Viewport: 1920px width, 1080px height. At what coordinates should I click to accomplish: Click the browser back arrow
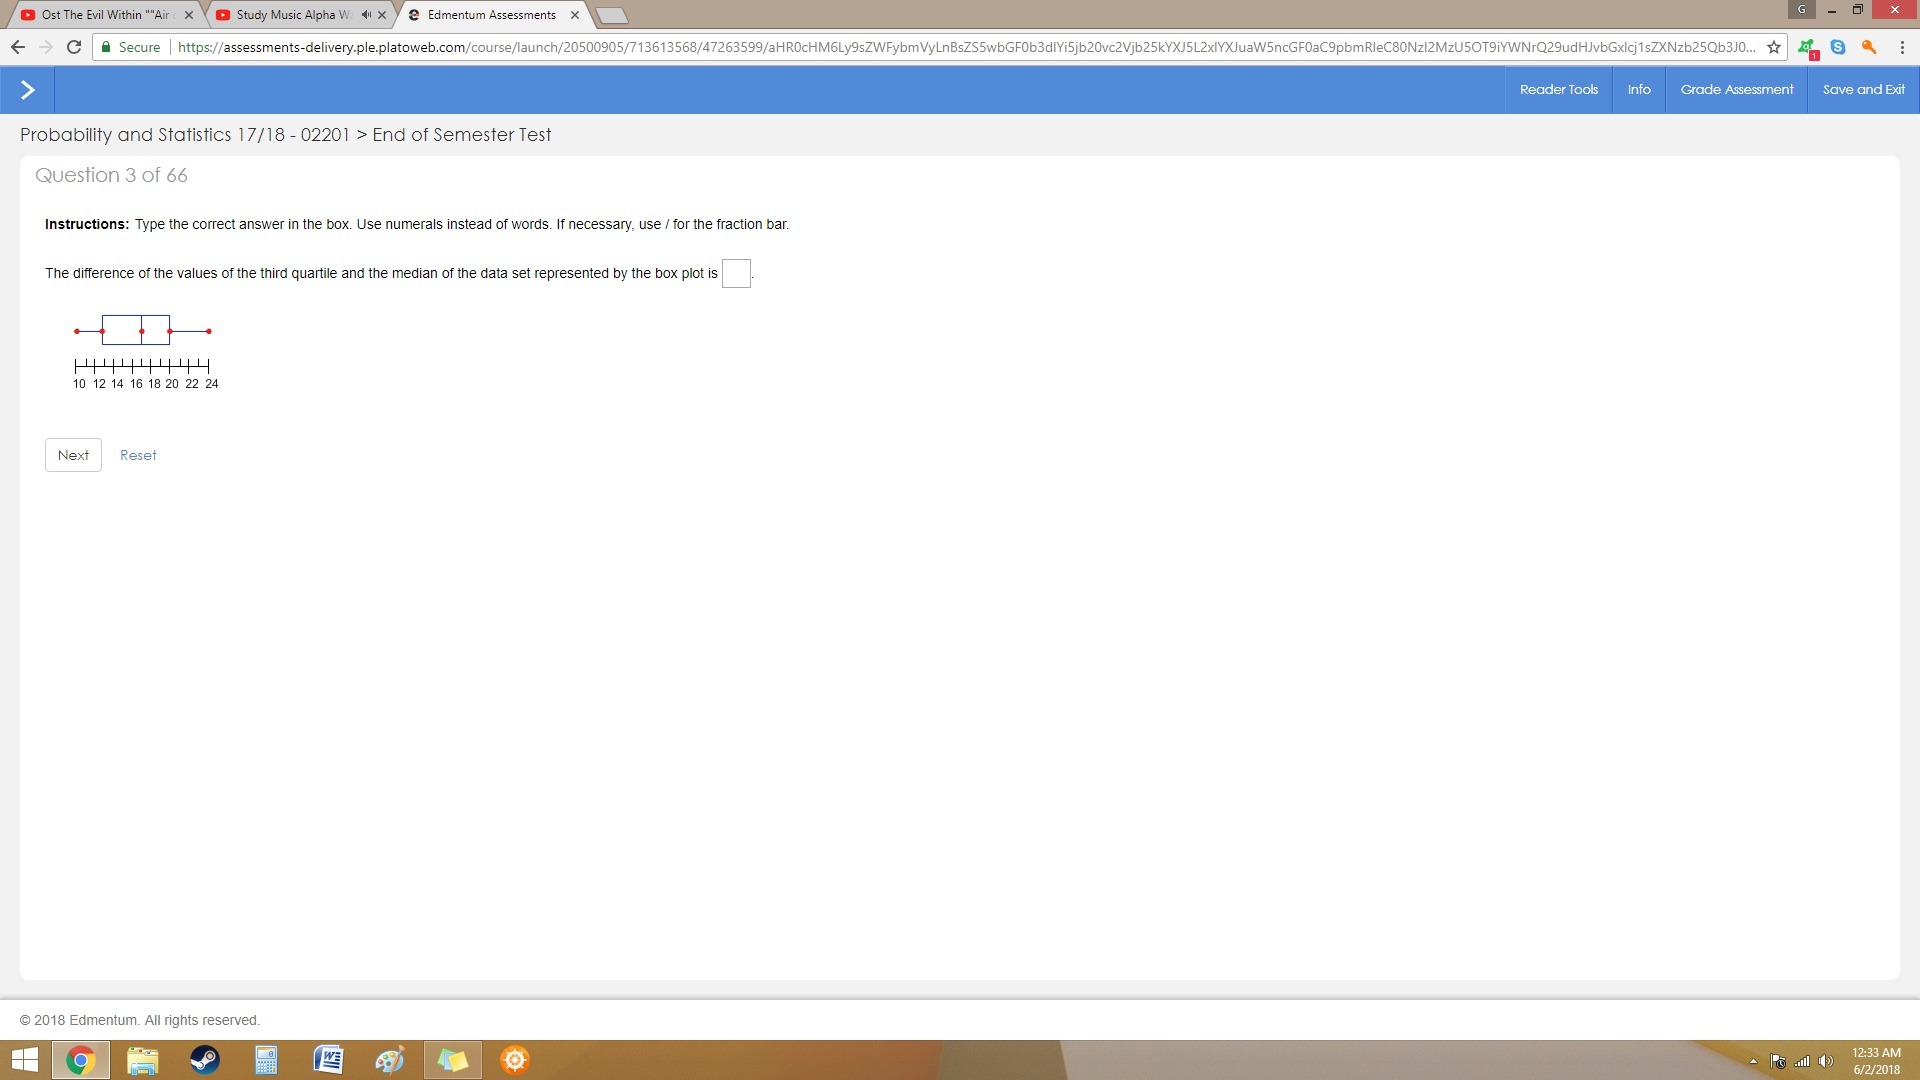tap(18, 47)
